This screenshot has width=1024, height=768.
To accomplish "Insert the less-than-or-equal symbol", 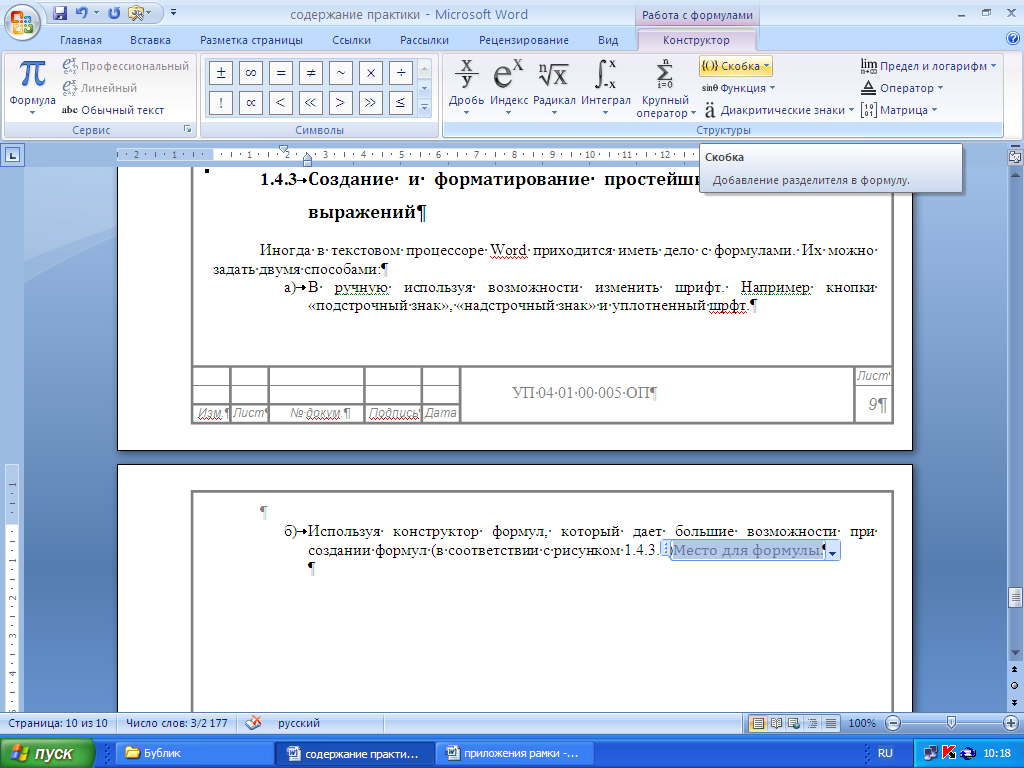I will pyautogui.click(x=401, y=103).
